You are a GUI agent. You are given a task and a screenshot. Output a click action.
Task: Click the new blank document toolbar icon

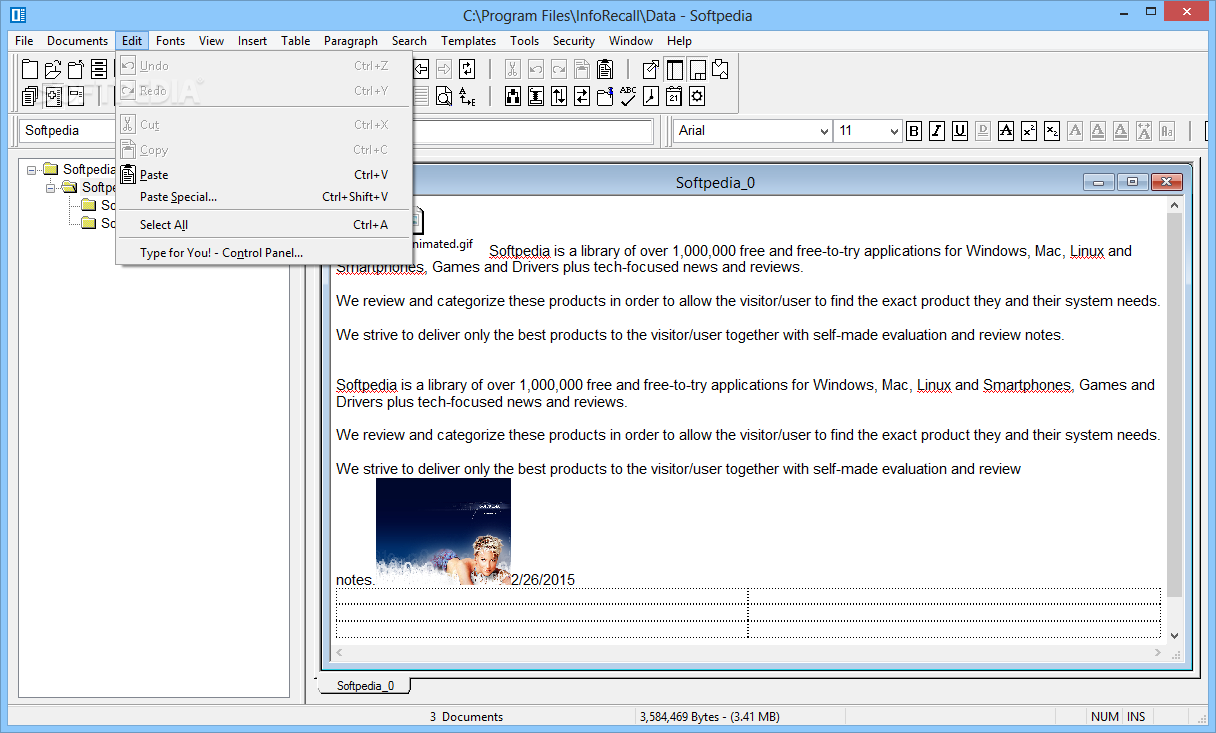coord(30,69)
